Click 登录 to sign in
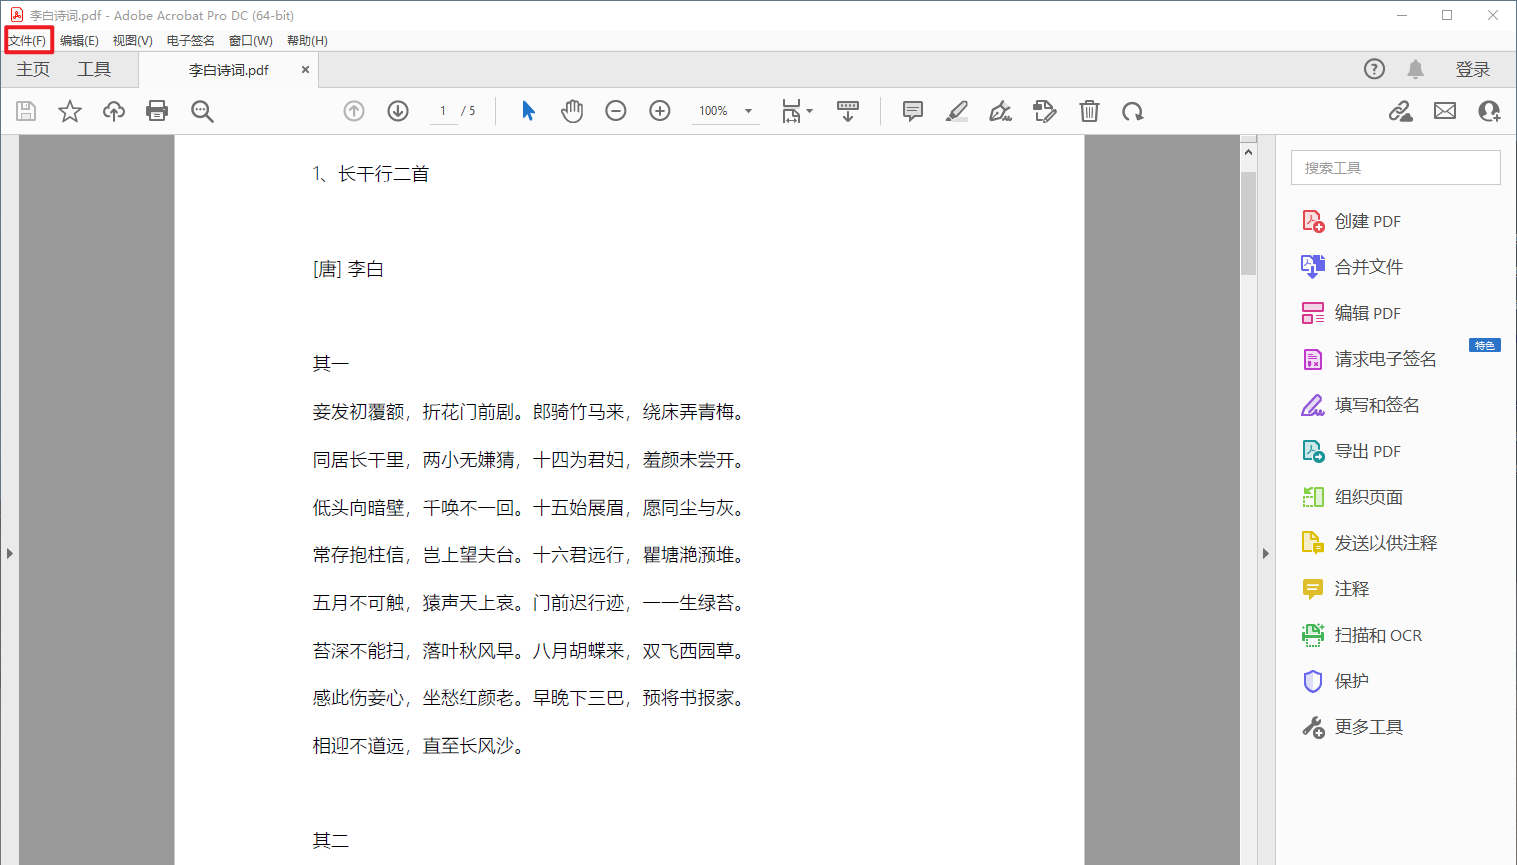This screenshot has width=1517, height=865. point(1472,69)
